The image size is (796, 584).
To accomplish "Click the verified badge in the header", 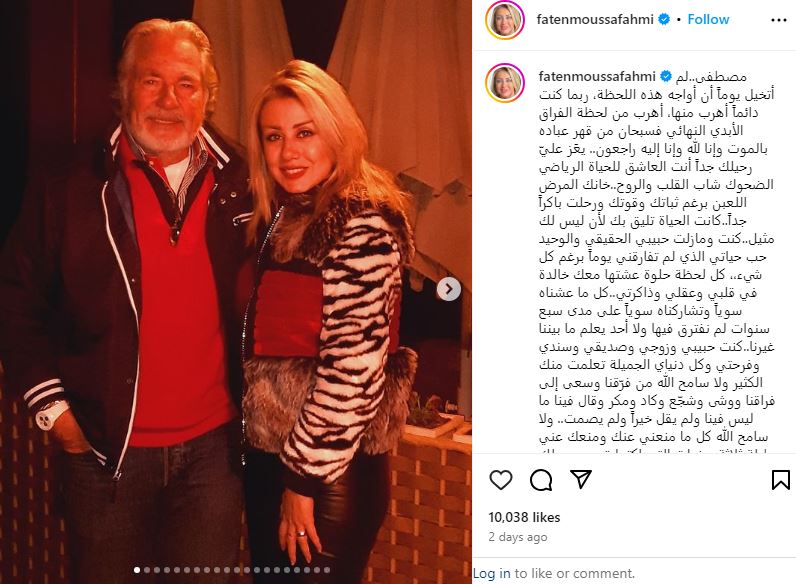I will tap(664, 19).
